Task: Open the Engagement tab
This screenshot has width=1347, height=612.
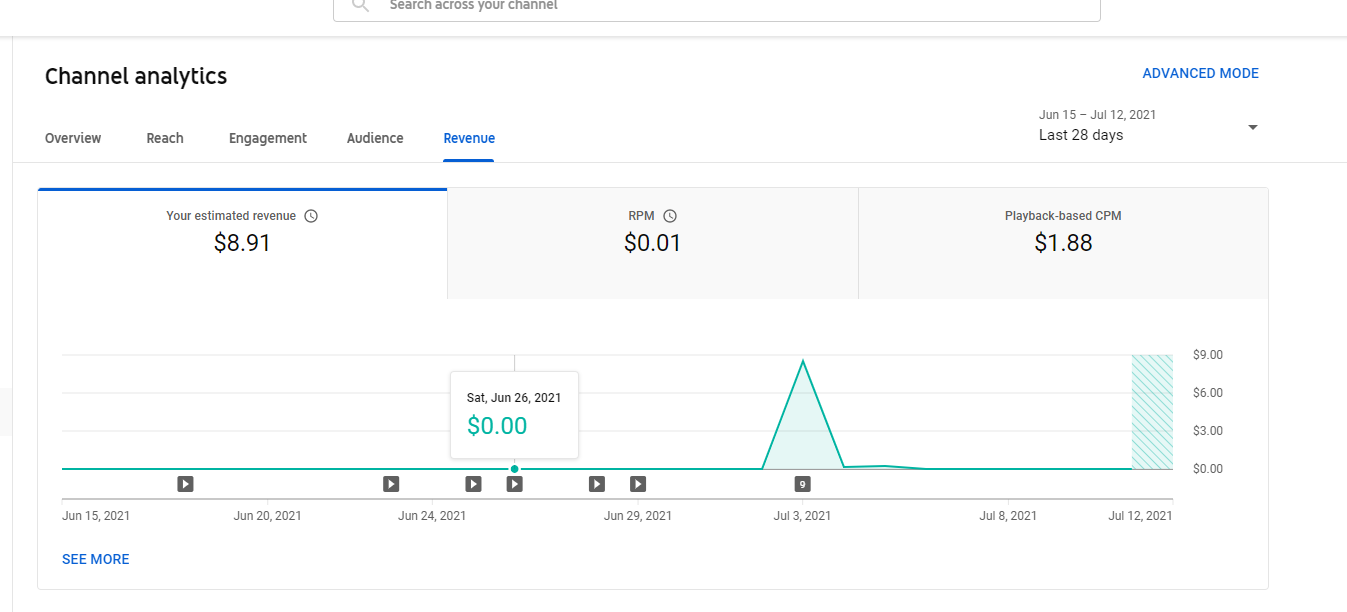Action: click(268, 138)
